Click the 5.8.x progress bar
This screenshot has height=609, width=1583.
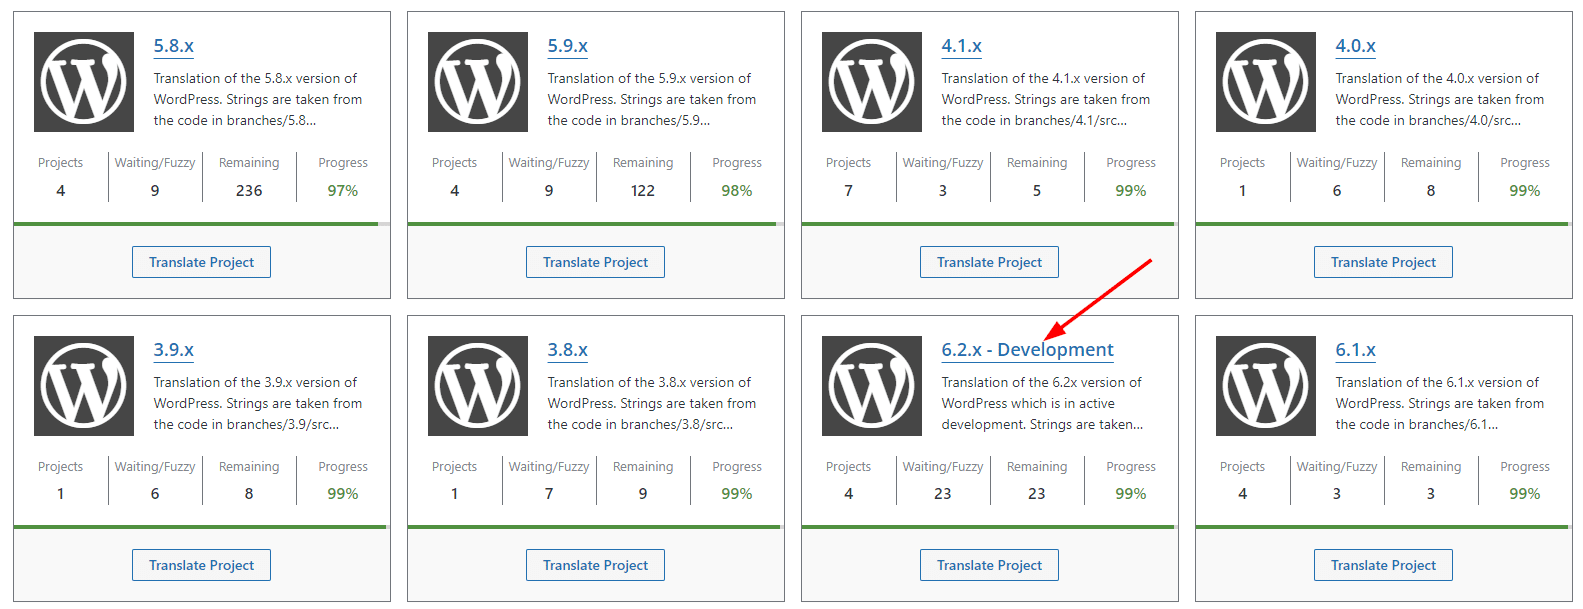202,224
